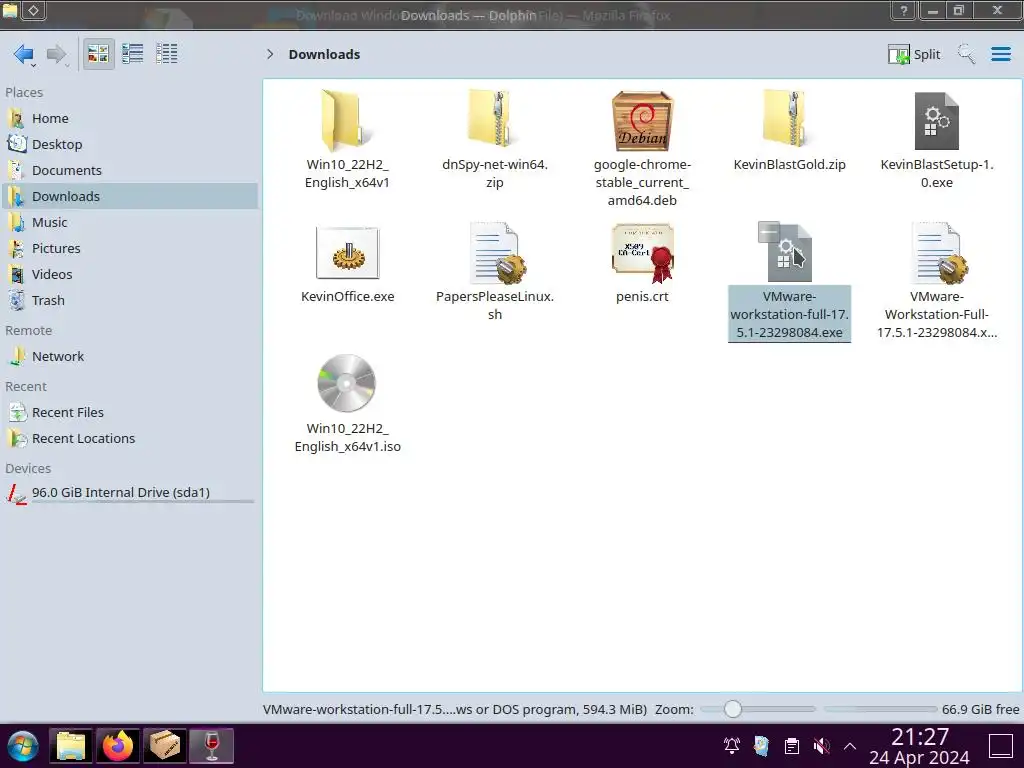Viewport: 1024px width, 768px height.
Task: Select 96.0 GiB Internal Drive device
Action: coord(129,493)
